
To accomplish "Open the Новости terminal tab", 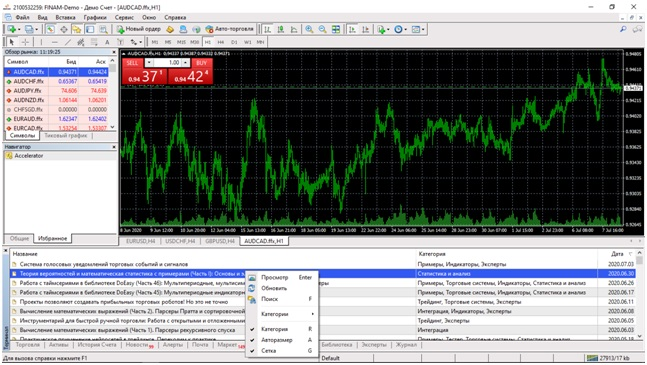I will point(139,345).
